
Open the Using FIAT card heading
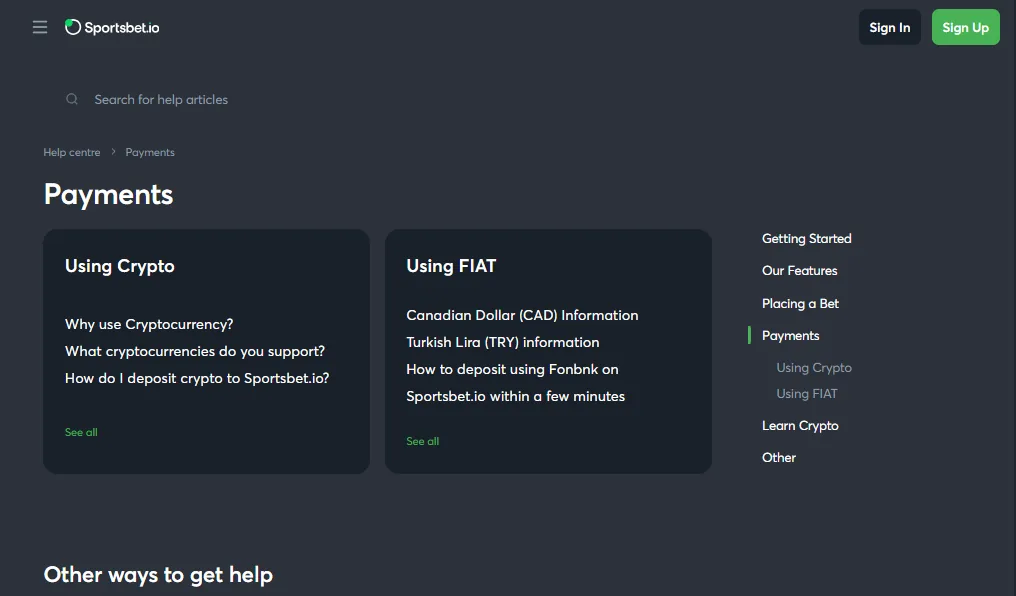[x=451, y=266]
